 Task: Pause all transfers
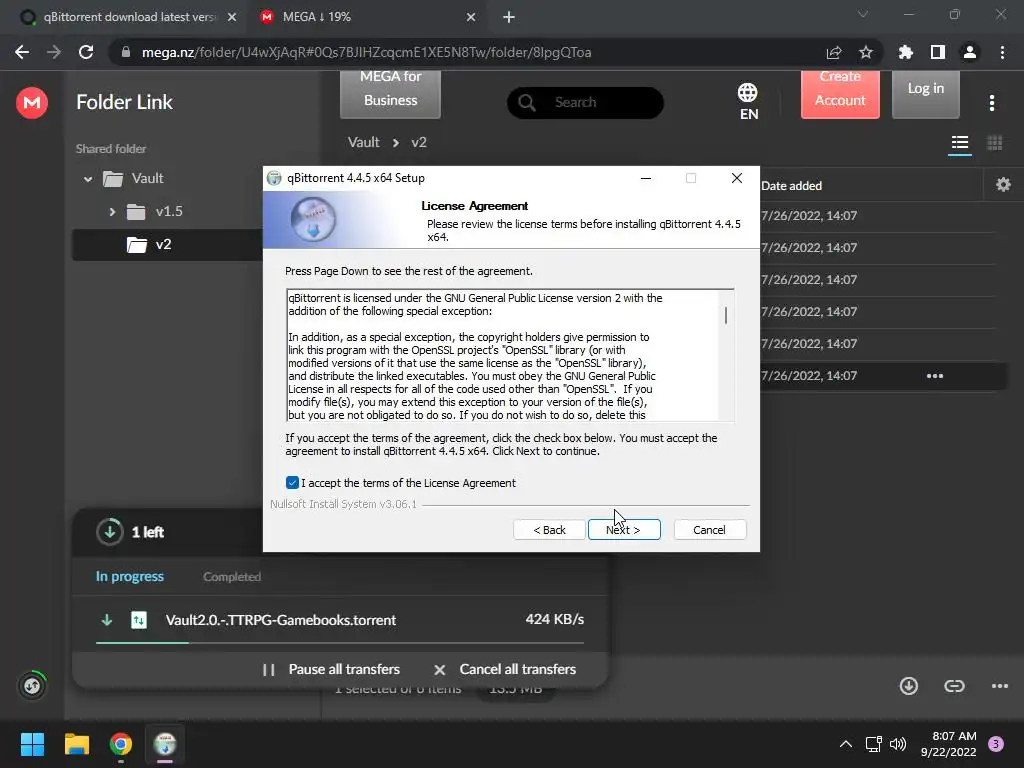click(331, 669)
